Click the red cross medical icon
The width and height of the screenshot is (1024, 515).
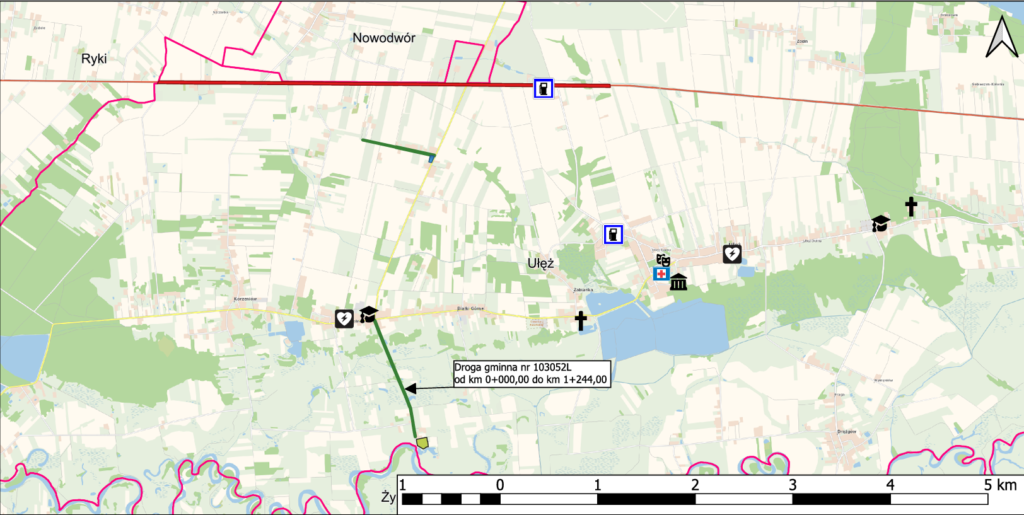tap(661, 274)
